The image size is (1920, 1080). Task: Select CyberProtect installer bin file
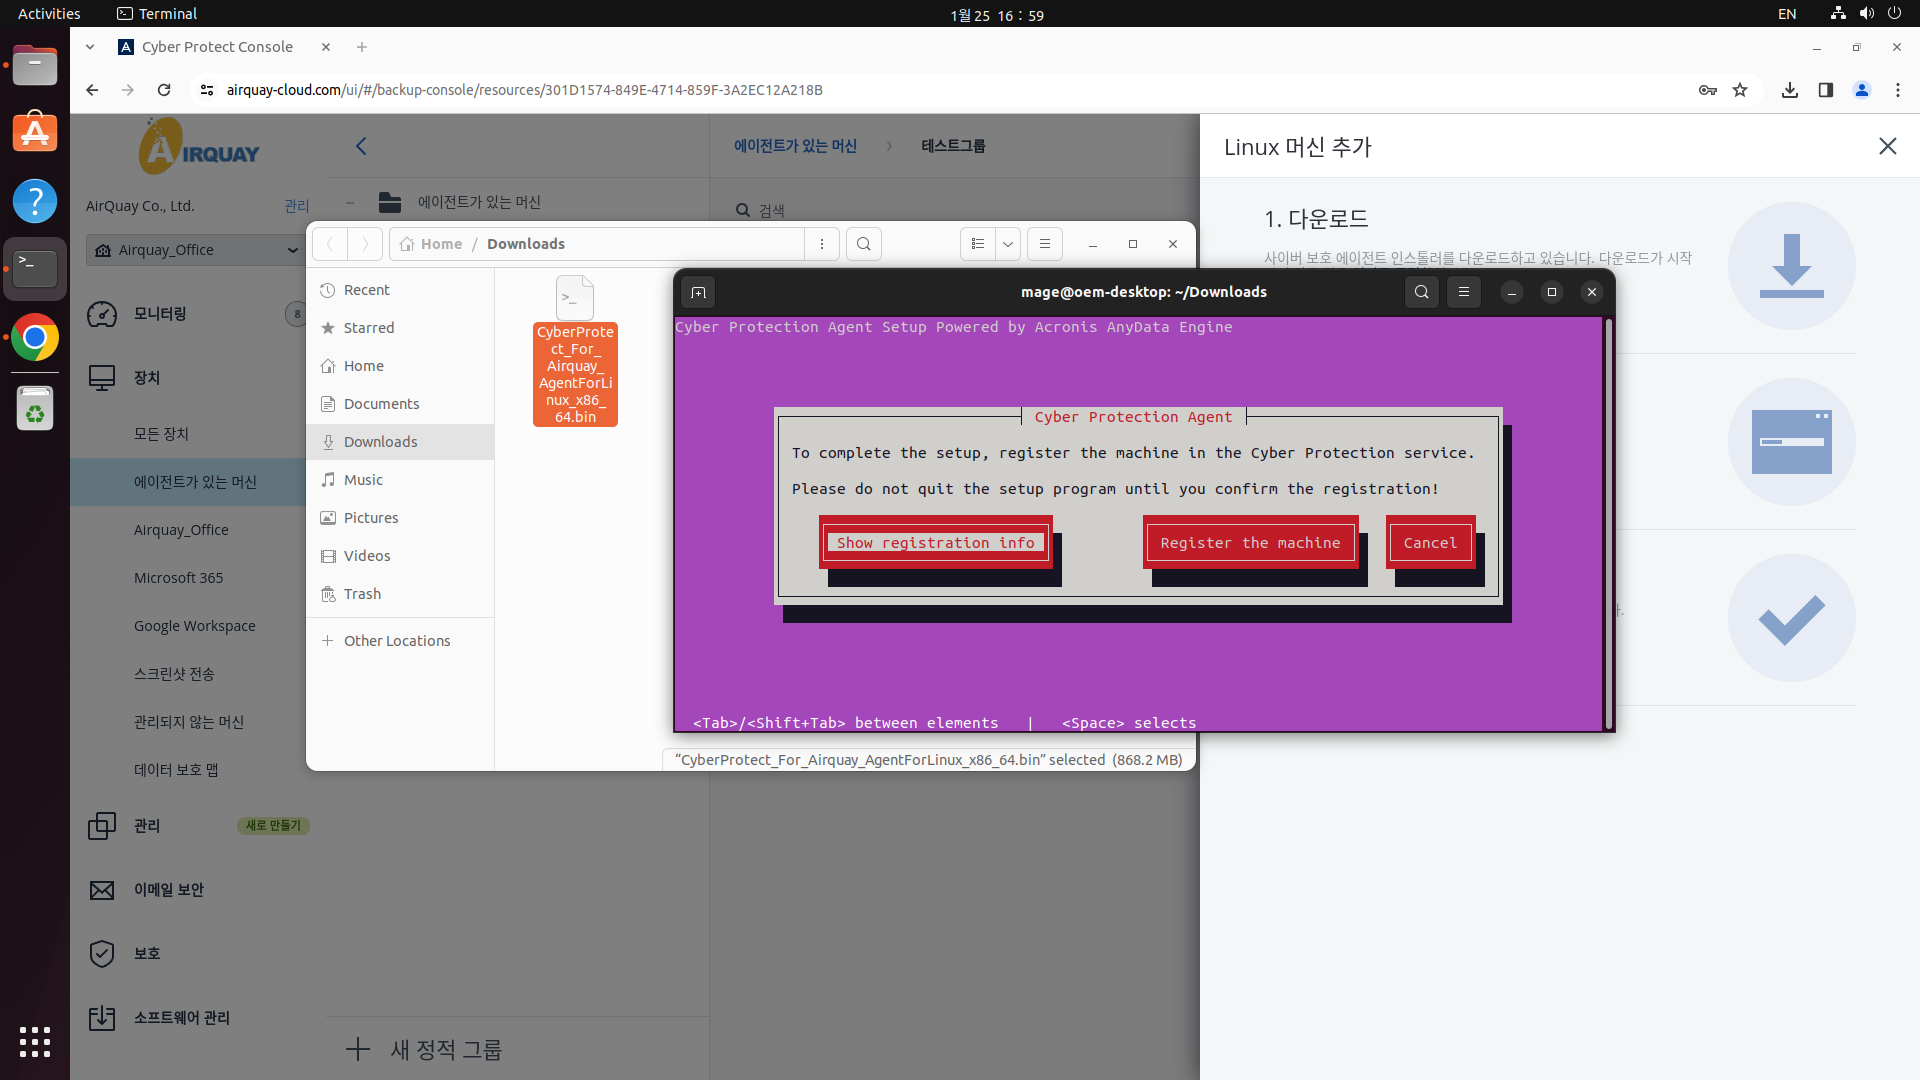[575, 352]
